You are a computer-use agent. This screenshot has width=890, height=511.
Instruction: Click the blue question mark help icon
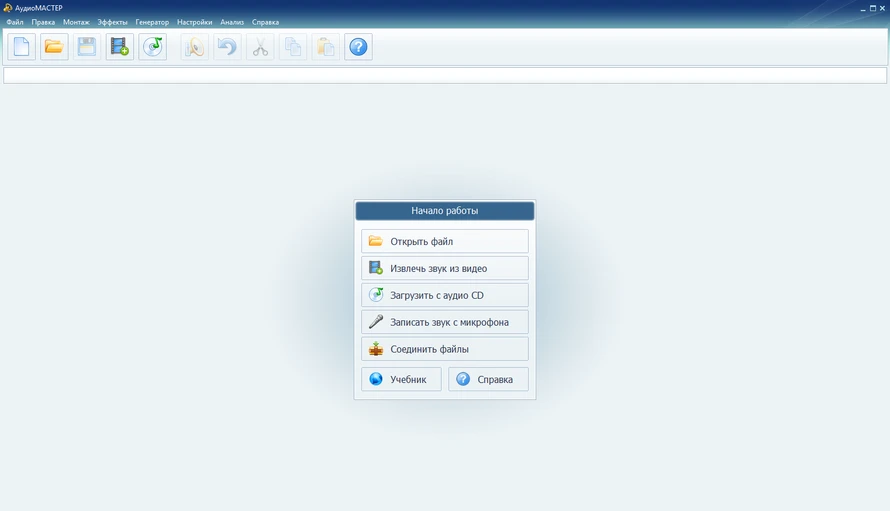click(x=358, y=46)
